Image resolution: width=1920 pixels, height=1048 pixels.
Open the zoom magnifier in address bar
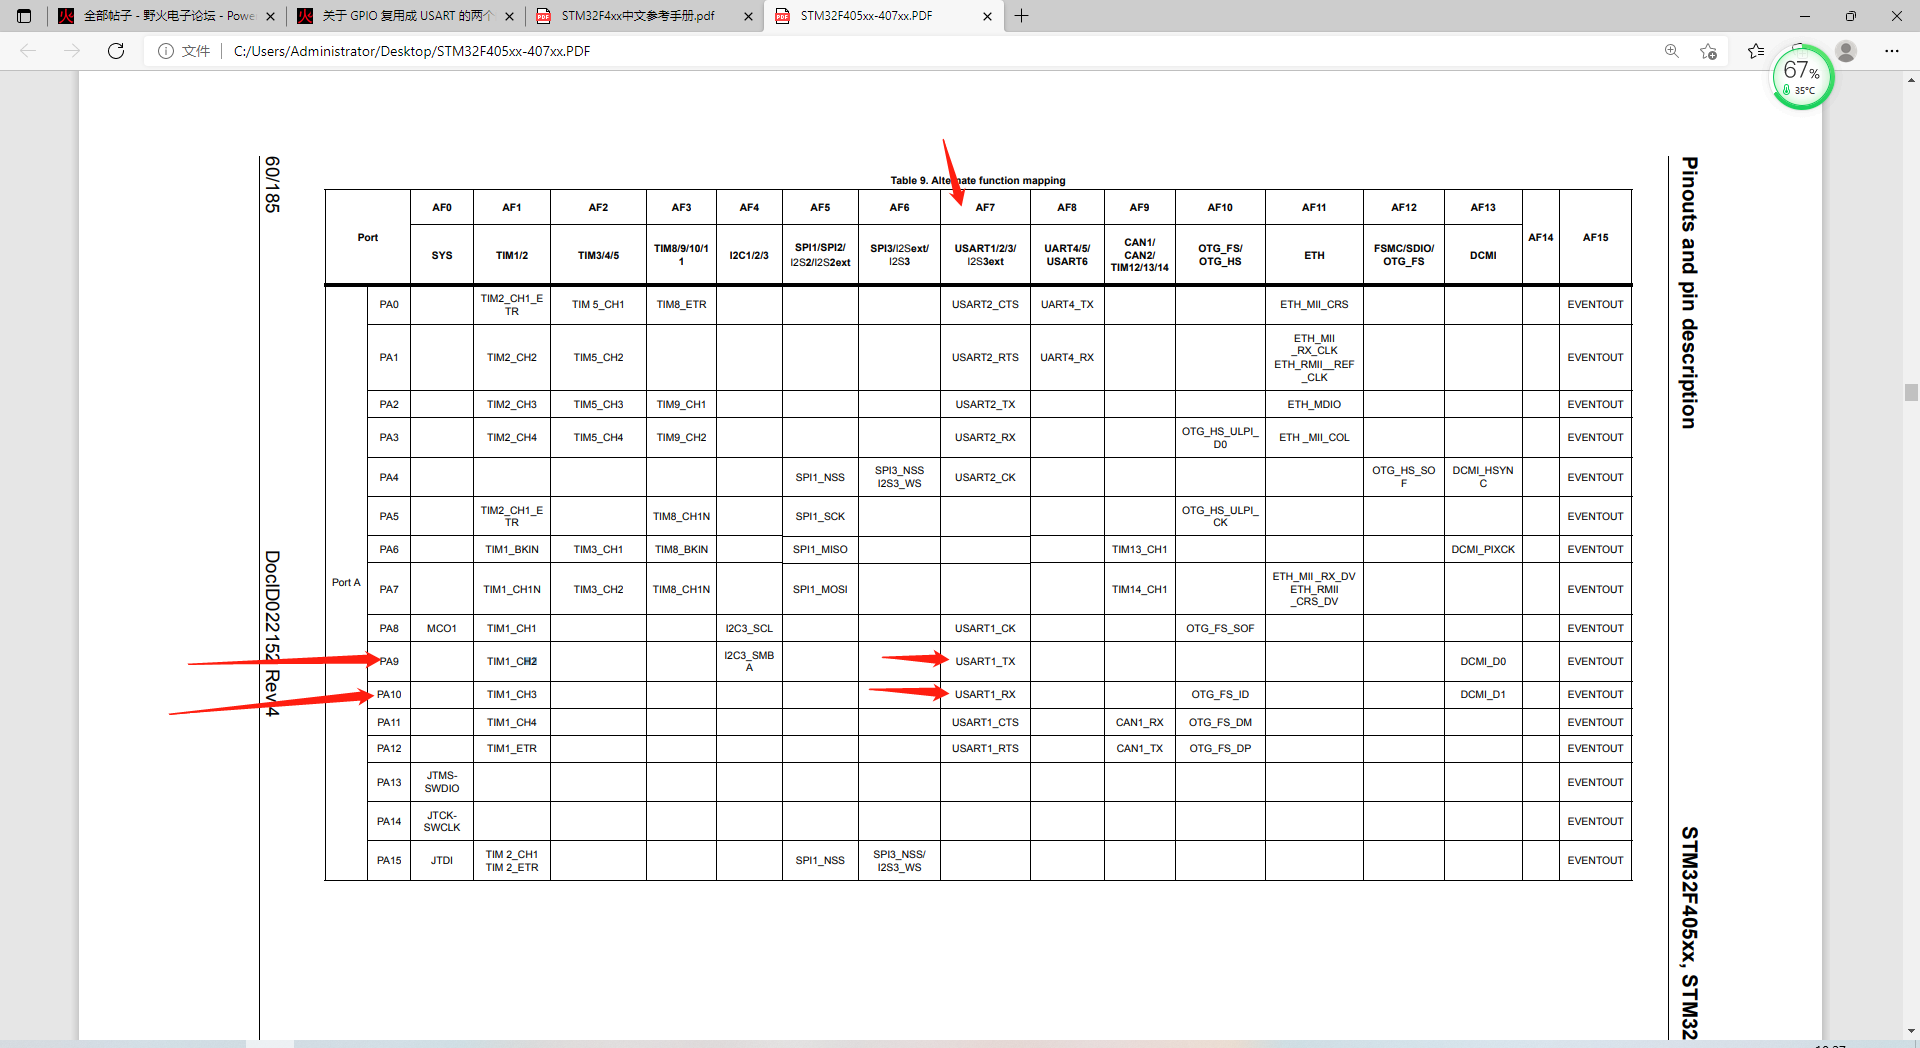[x=1671, y=51]
